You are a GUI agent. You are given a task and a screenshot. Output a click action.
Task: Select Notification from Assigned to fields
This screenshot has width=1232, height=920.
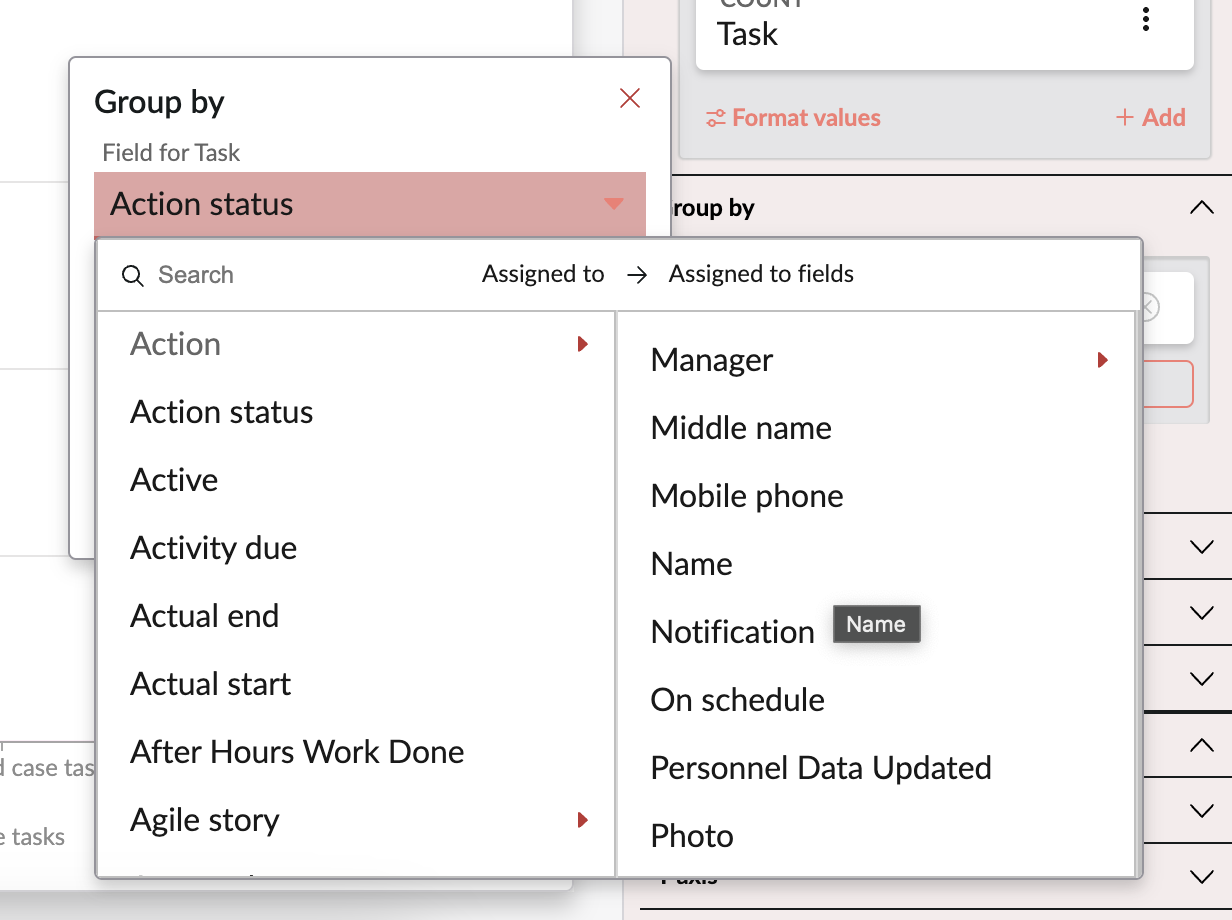point(732,631)
